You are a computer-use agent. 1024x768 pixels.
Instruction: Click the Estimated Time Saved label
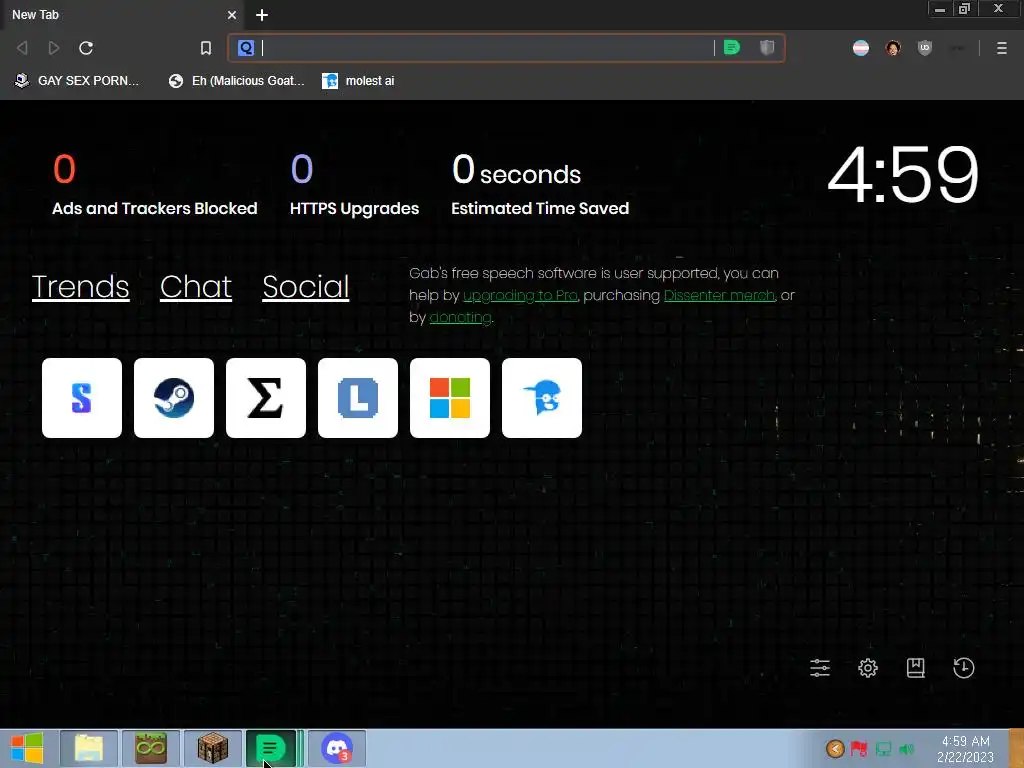[x=540, y=208]
